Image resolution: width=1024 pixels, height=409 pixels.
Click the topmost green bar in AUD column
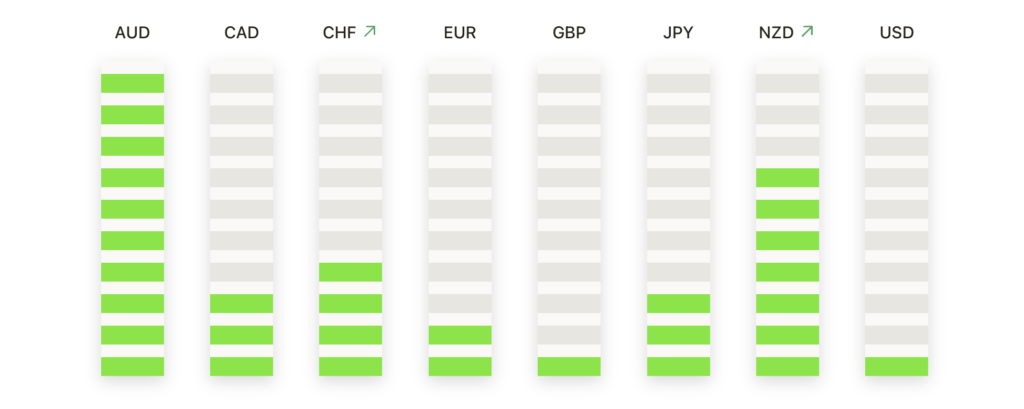132,83
